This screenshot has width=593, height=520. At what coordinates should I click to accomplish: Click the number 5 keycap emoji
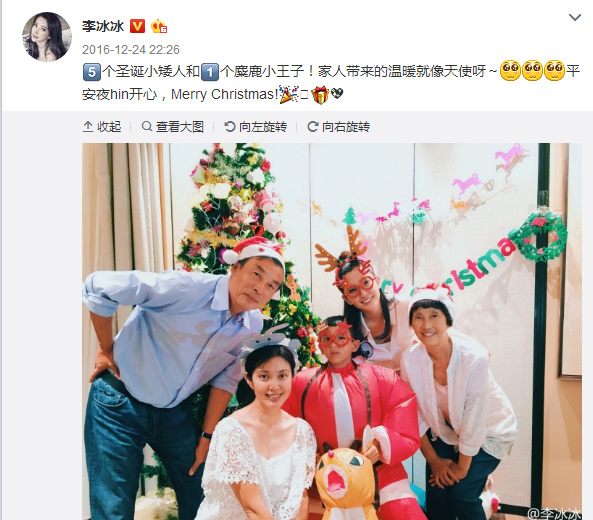[x=92, y=71]
